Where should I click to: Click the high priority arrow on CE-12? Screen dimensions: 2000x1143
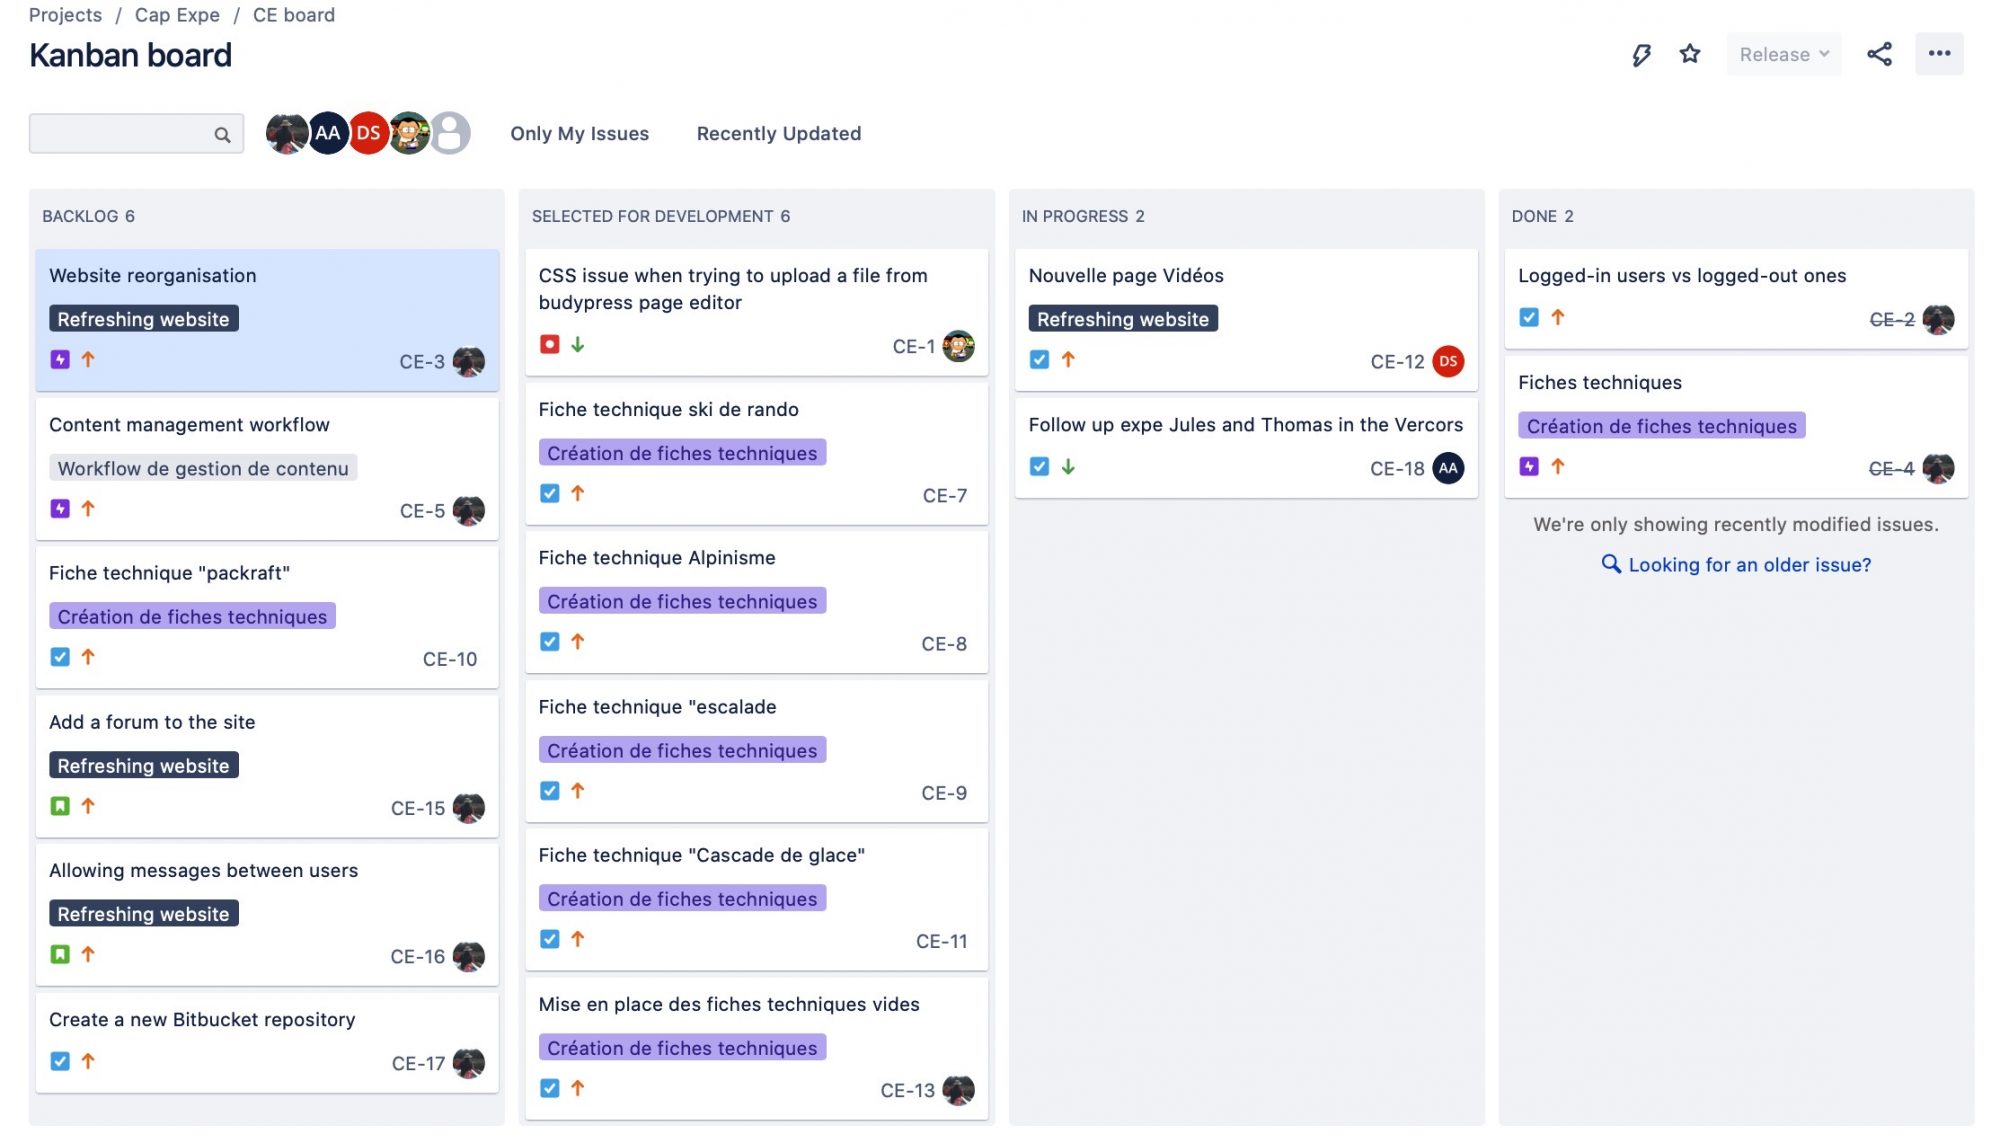(1068, 359)
